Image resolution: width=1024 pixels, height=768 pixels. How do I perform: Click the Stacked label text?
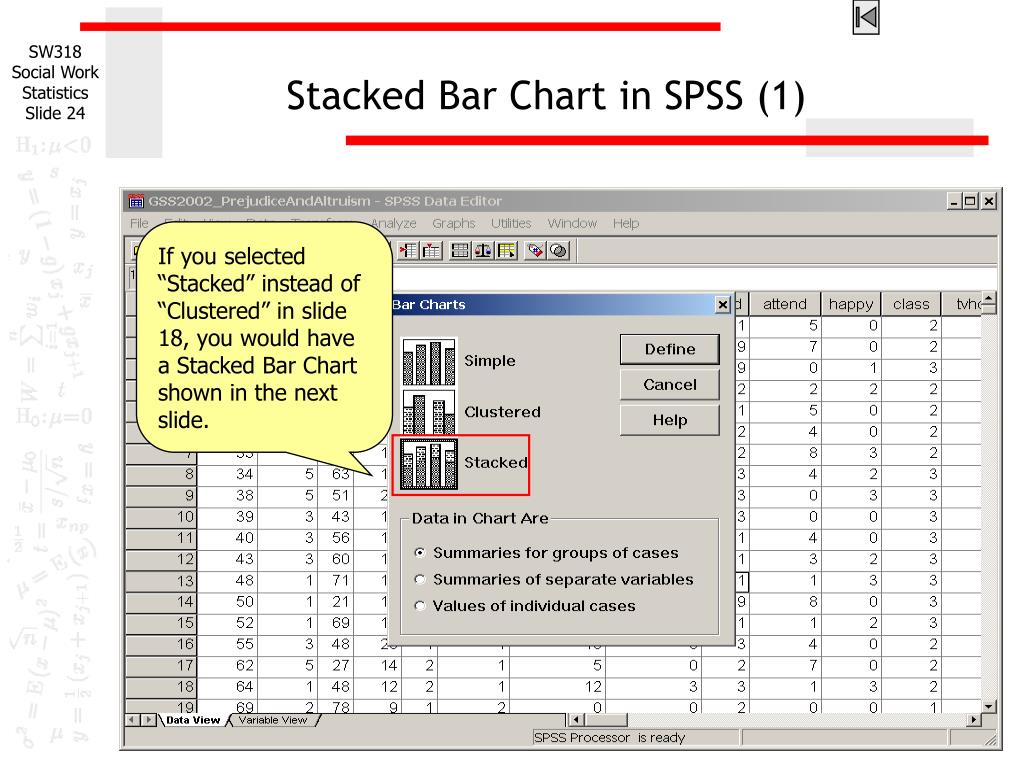click(x=496, y=462)
